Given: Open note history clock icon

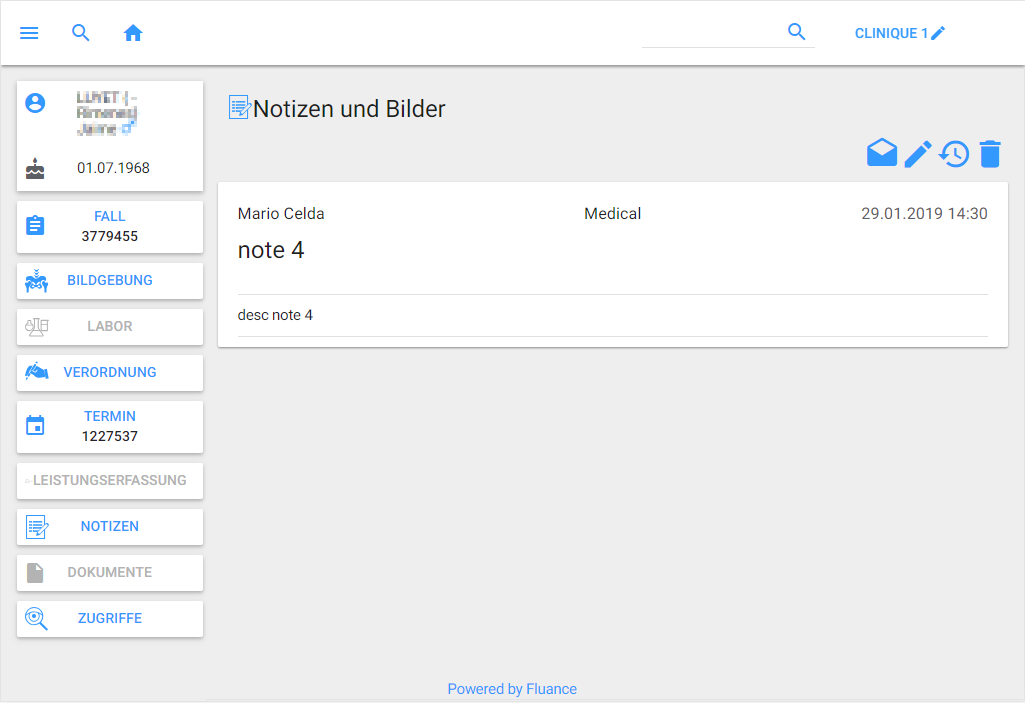Looking at the screenshot, I should [x=954, y=154].
